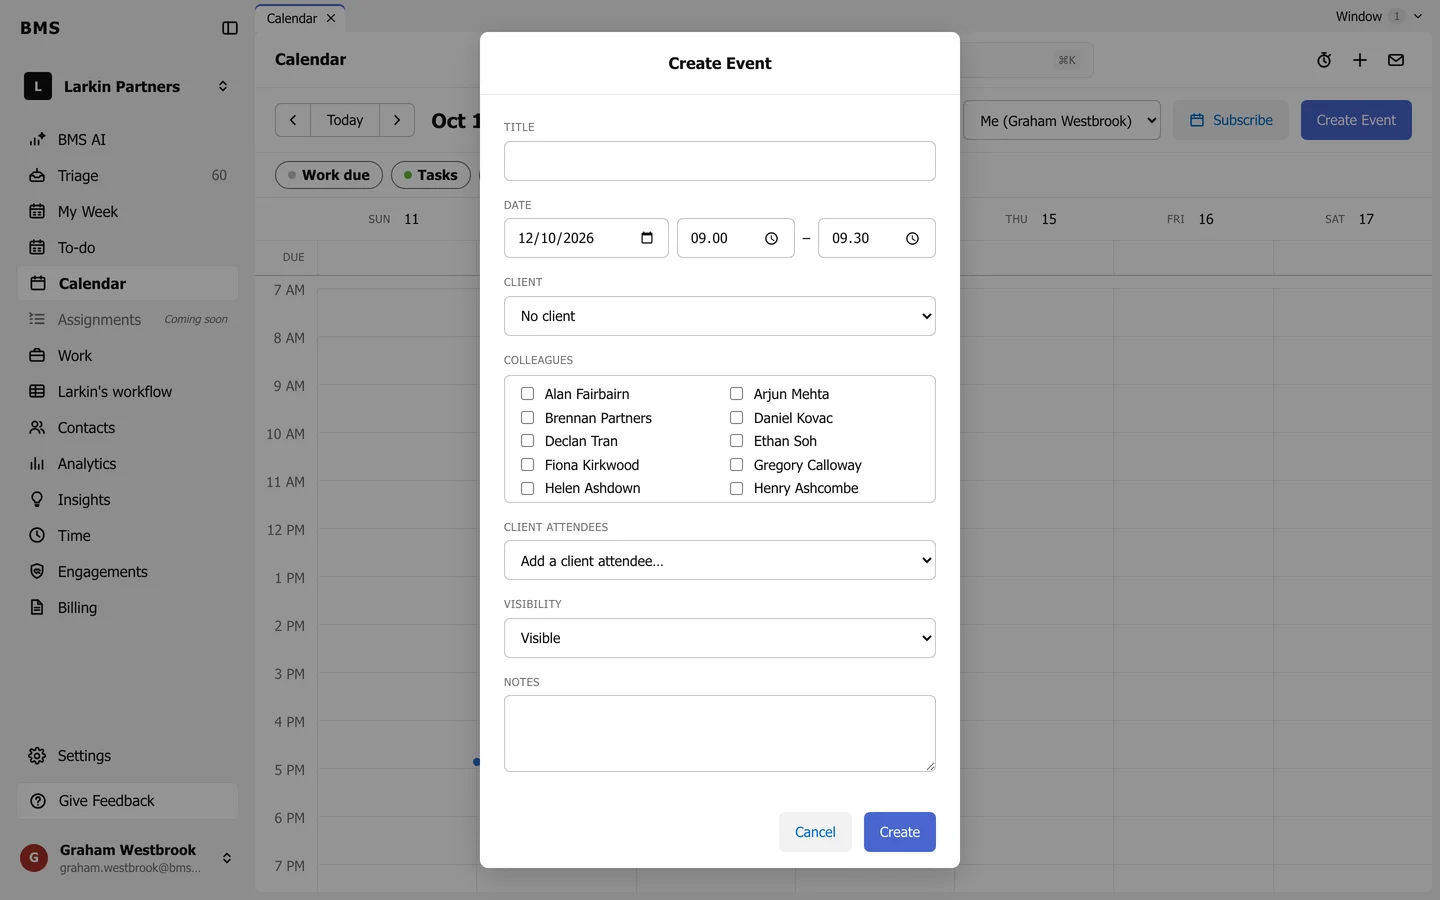Cancel the Create Event dialog
Image resolution: width=1440 pixels, height=900 pixels.
coord(815,832)
